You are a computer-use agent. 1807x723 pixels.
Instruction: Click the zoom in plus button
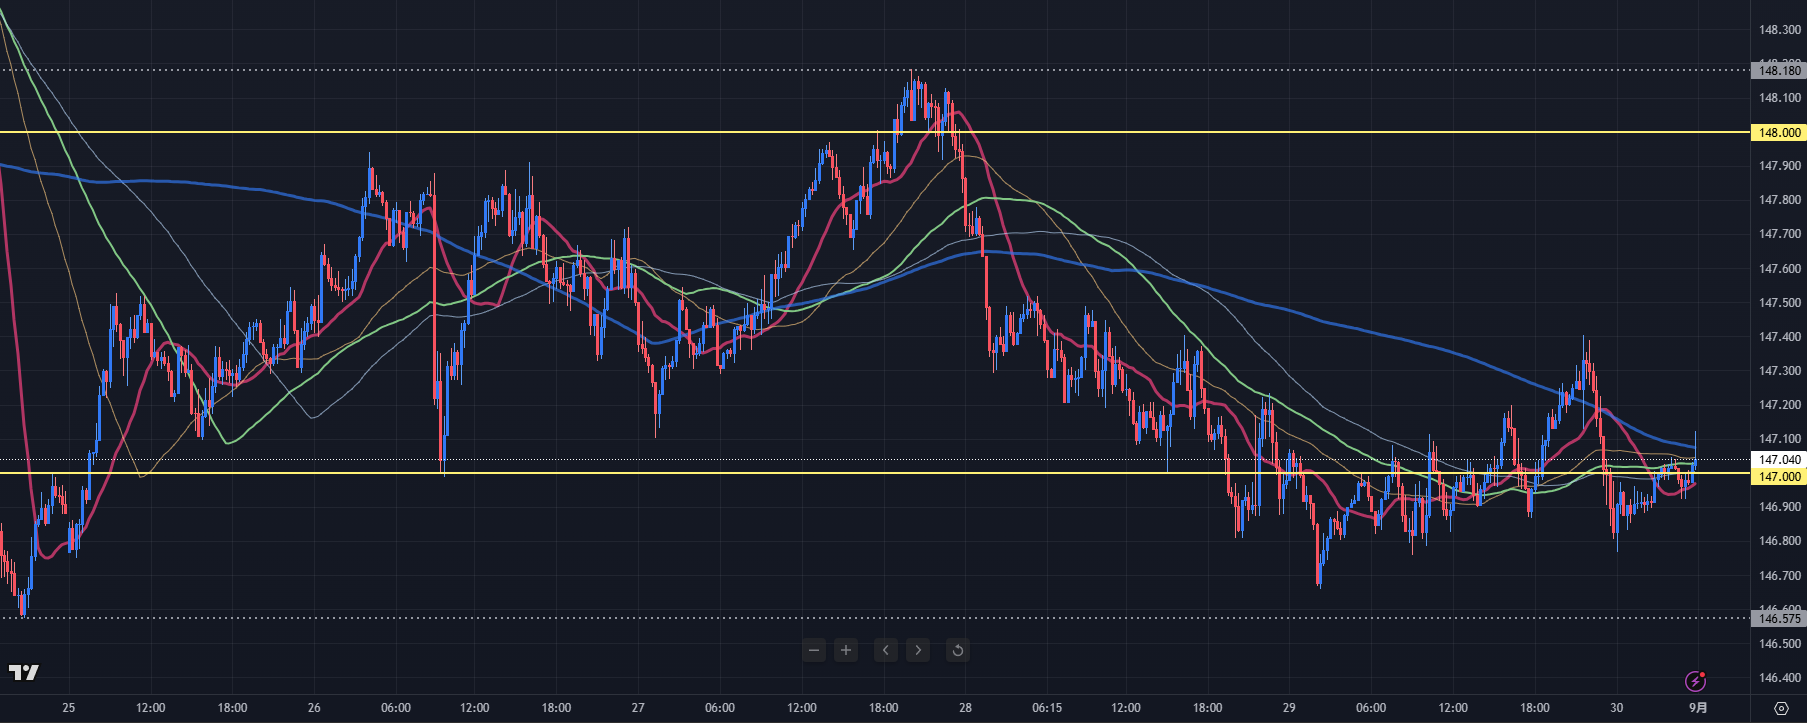[x=846, y=651]
